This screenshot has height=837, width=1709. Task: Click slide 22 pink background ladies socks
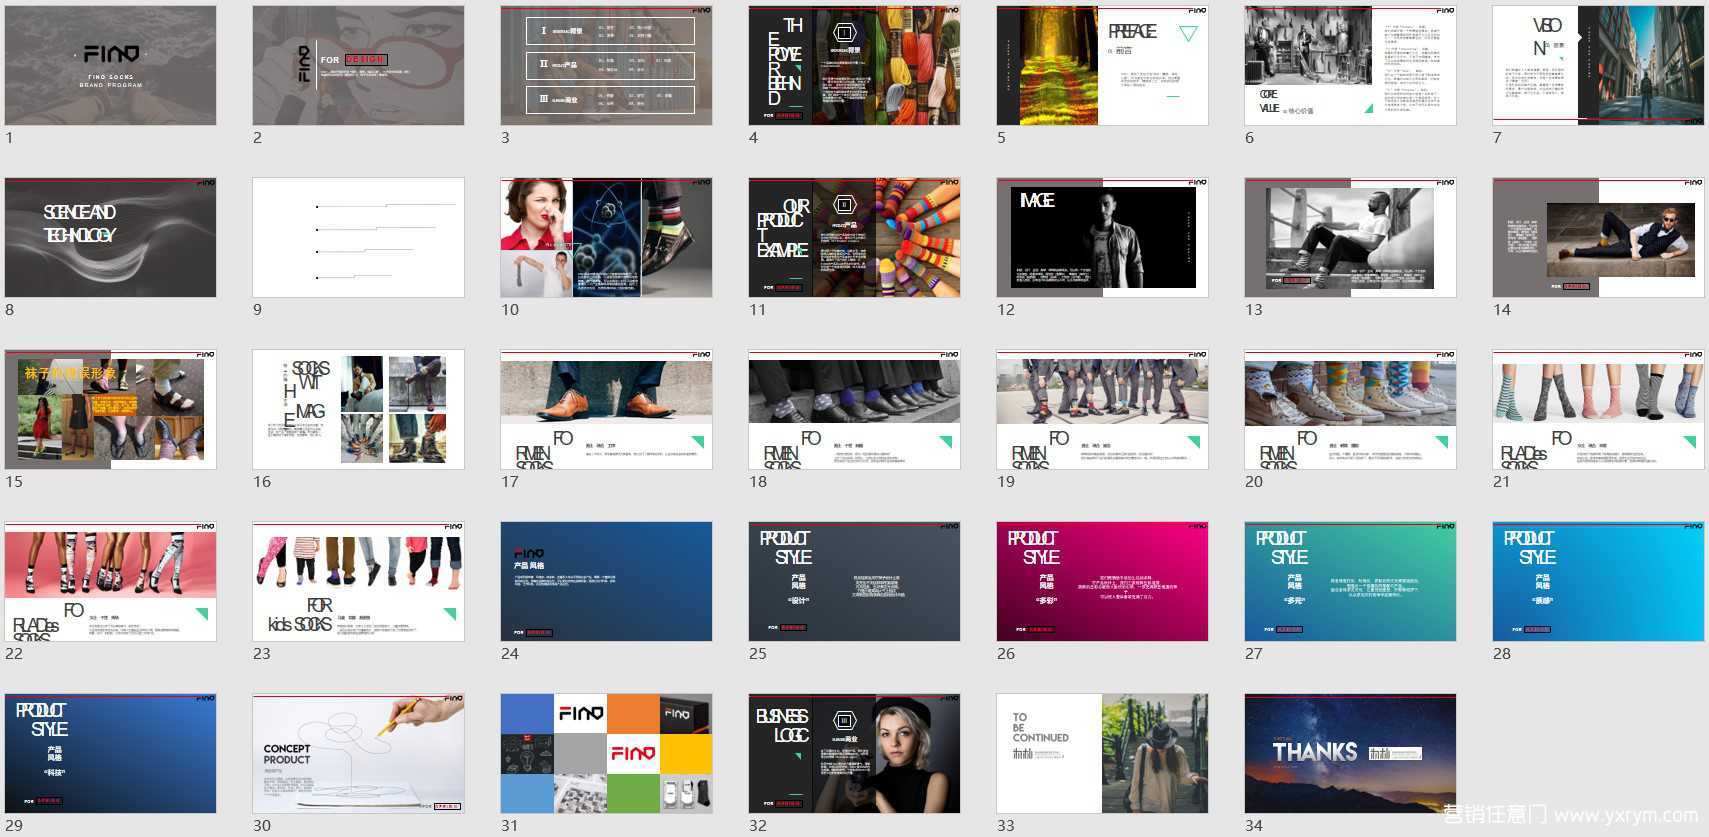click(x=110, y=581)
